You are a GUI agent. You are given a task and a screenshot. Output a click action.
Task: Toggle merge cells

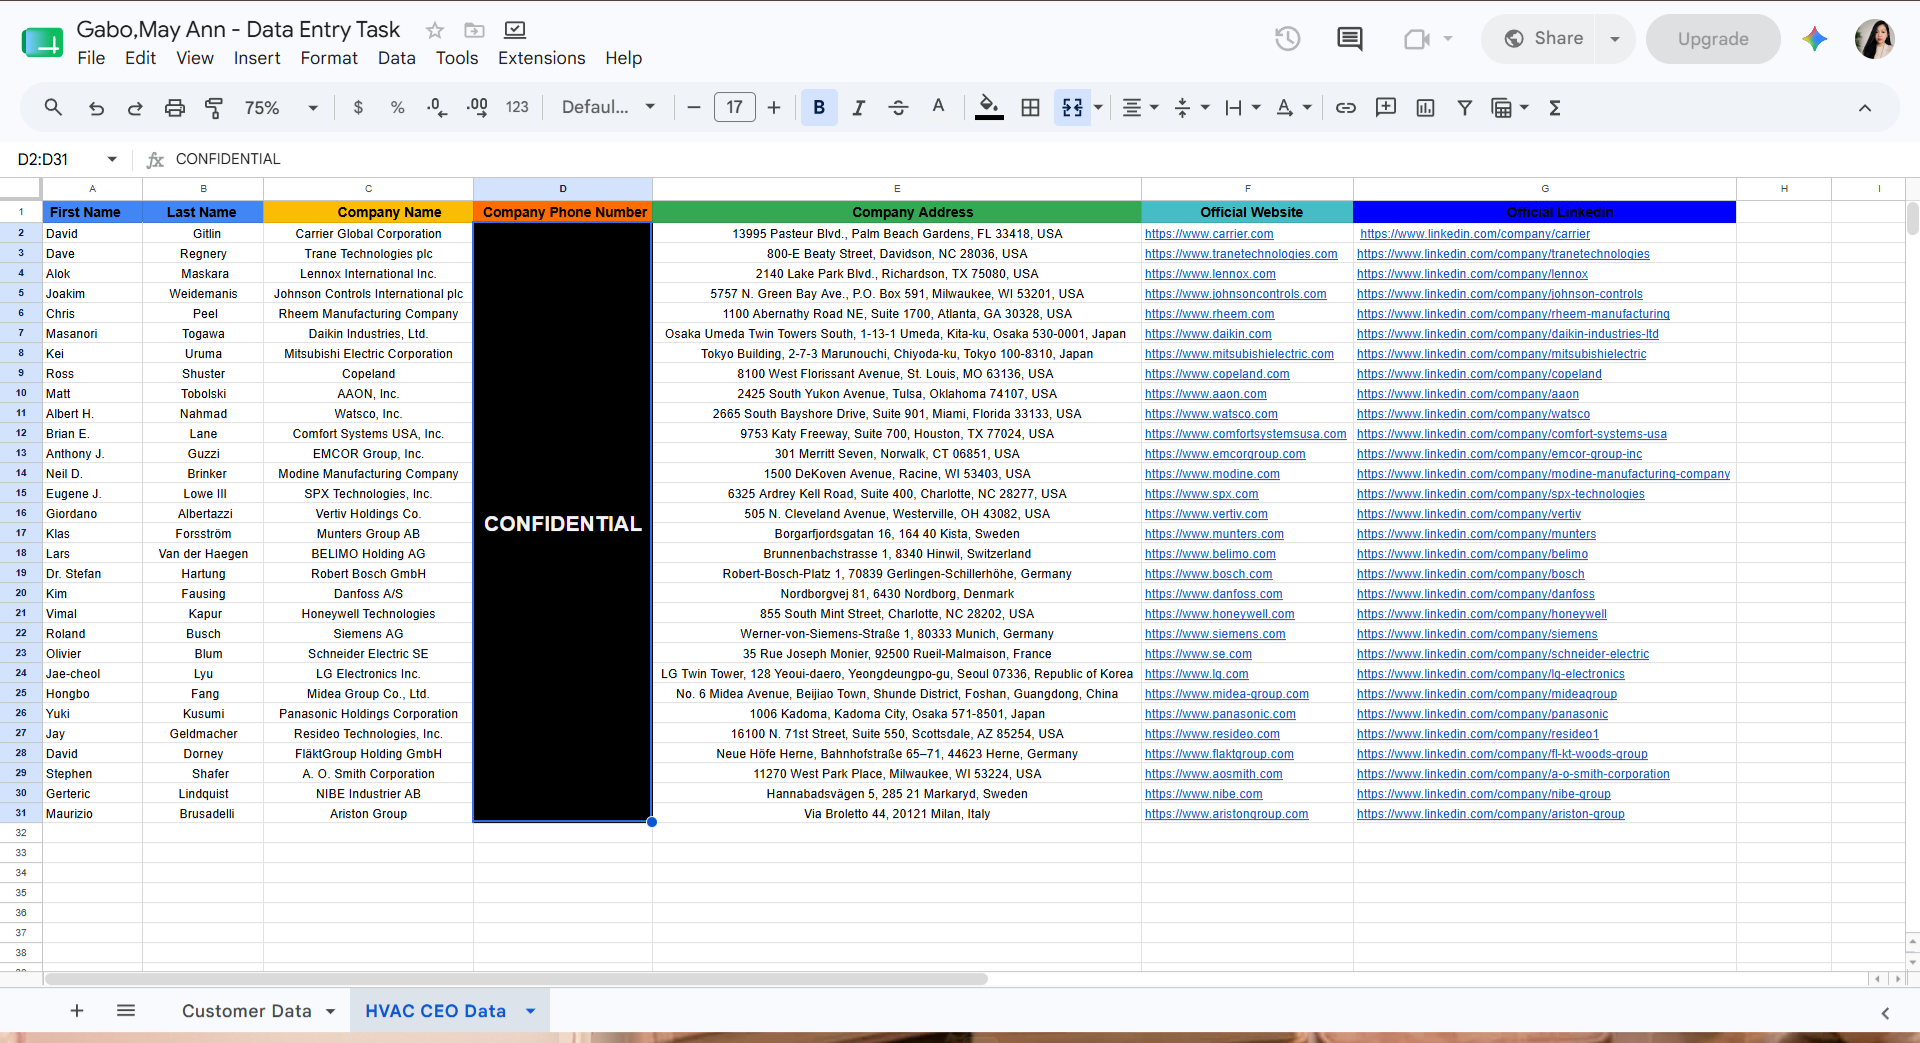coord(1072,108)
